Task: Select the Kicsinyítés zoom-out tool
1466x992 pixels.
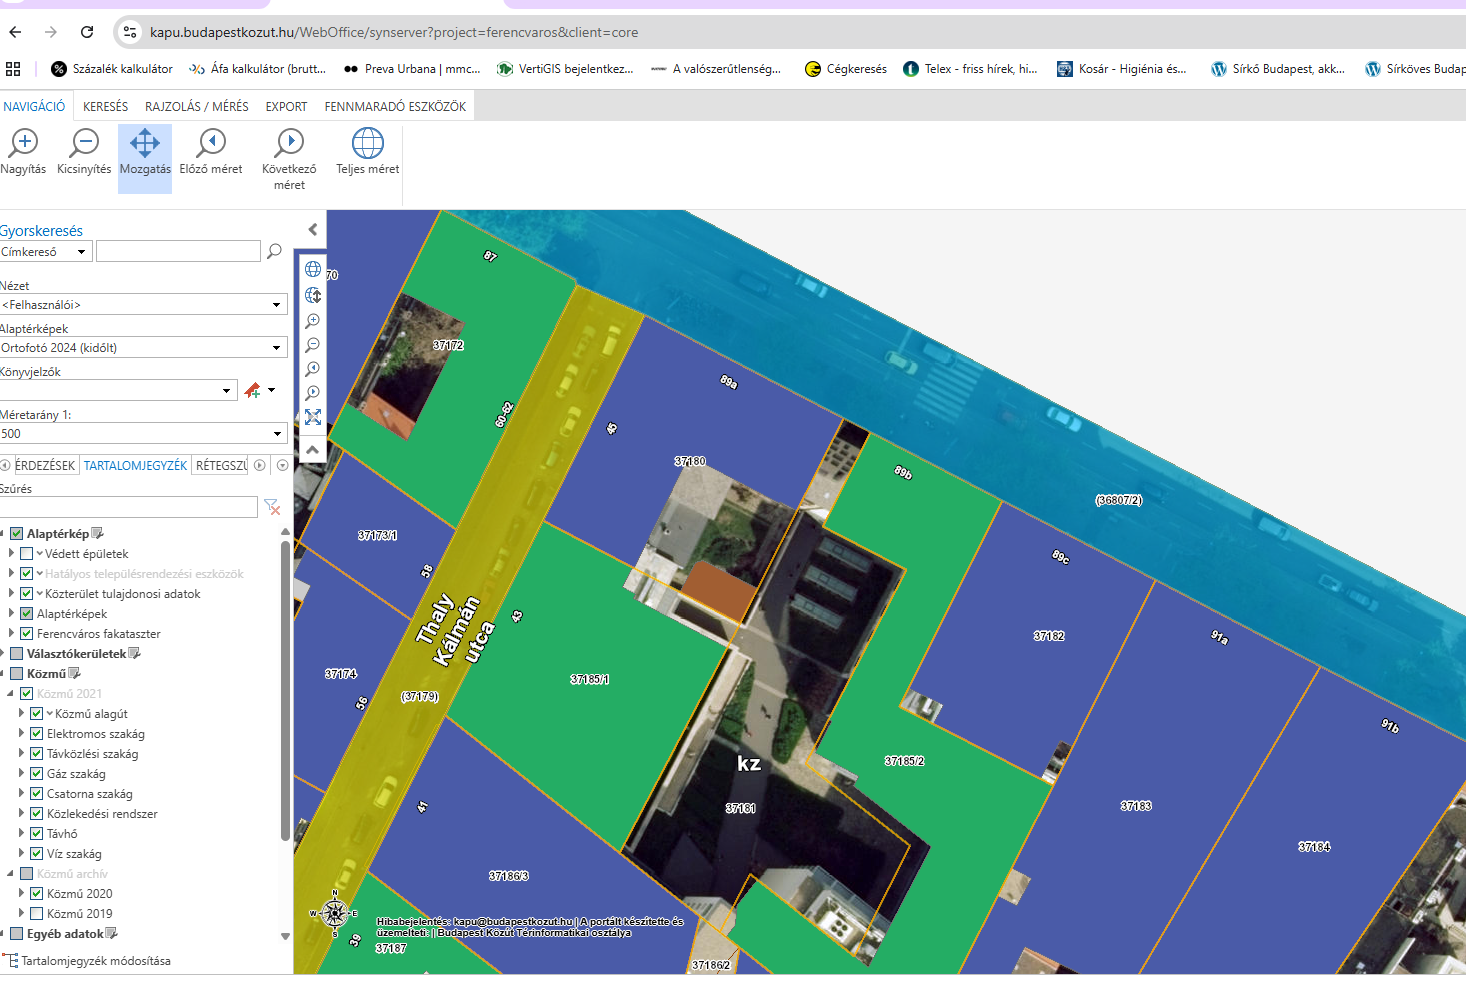Action: [x=84, y=153]
